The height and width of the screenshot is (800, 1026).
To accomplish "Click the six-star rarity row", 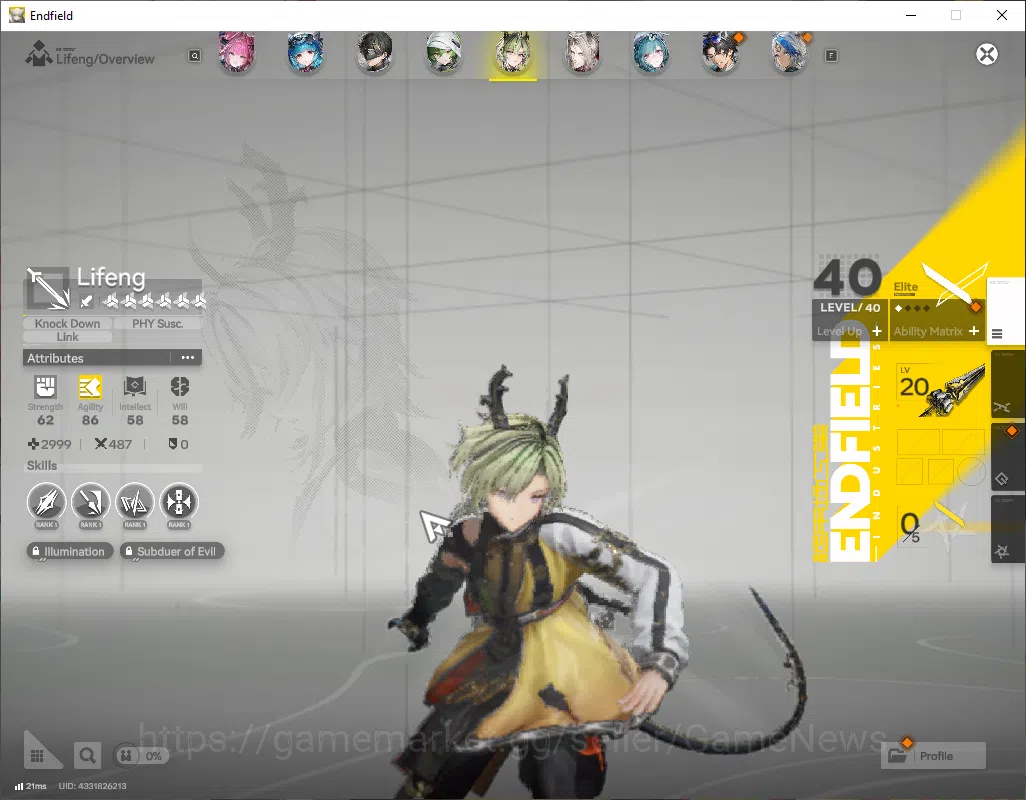I will coord(154,301).
